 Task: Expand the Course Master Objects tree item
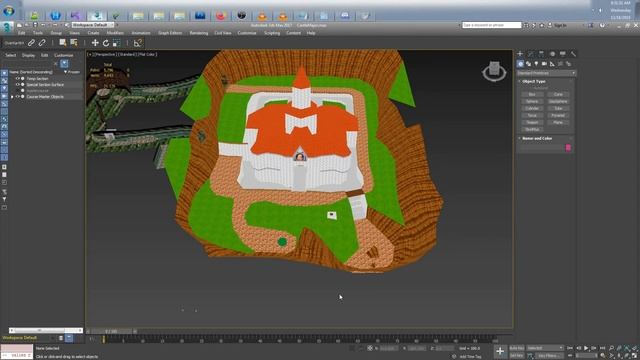[x=12, y=97]
